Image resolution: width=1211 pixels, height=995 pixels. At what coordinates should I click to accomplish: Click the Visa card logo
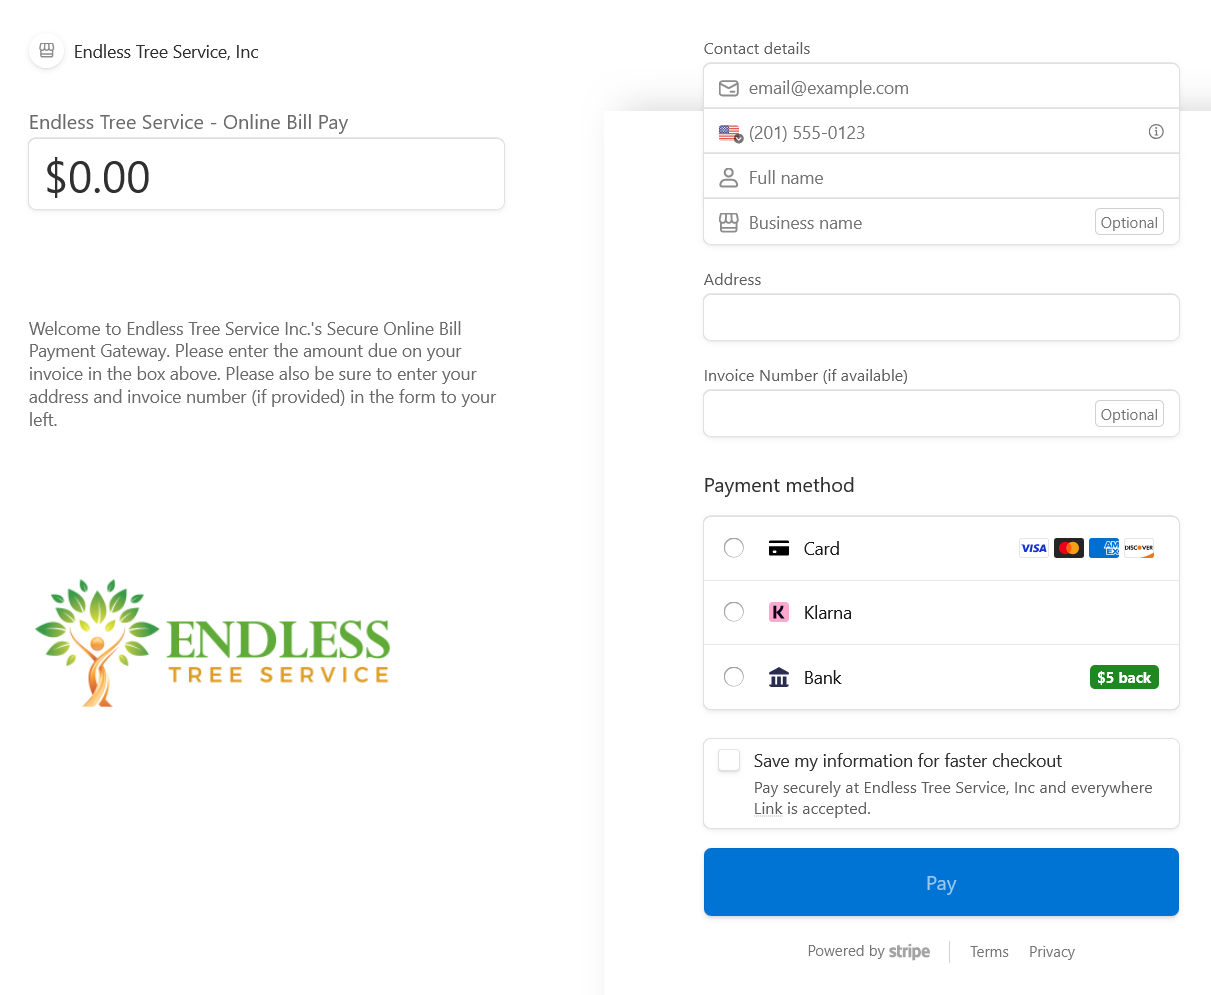1034,548
